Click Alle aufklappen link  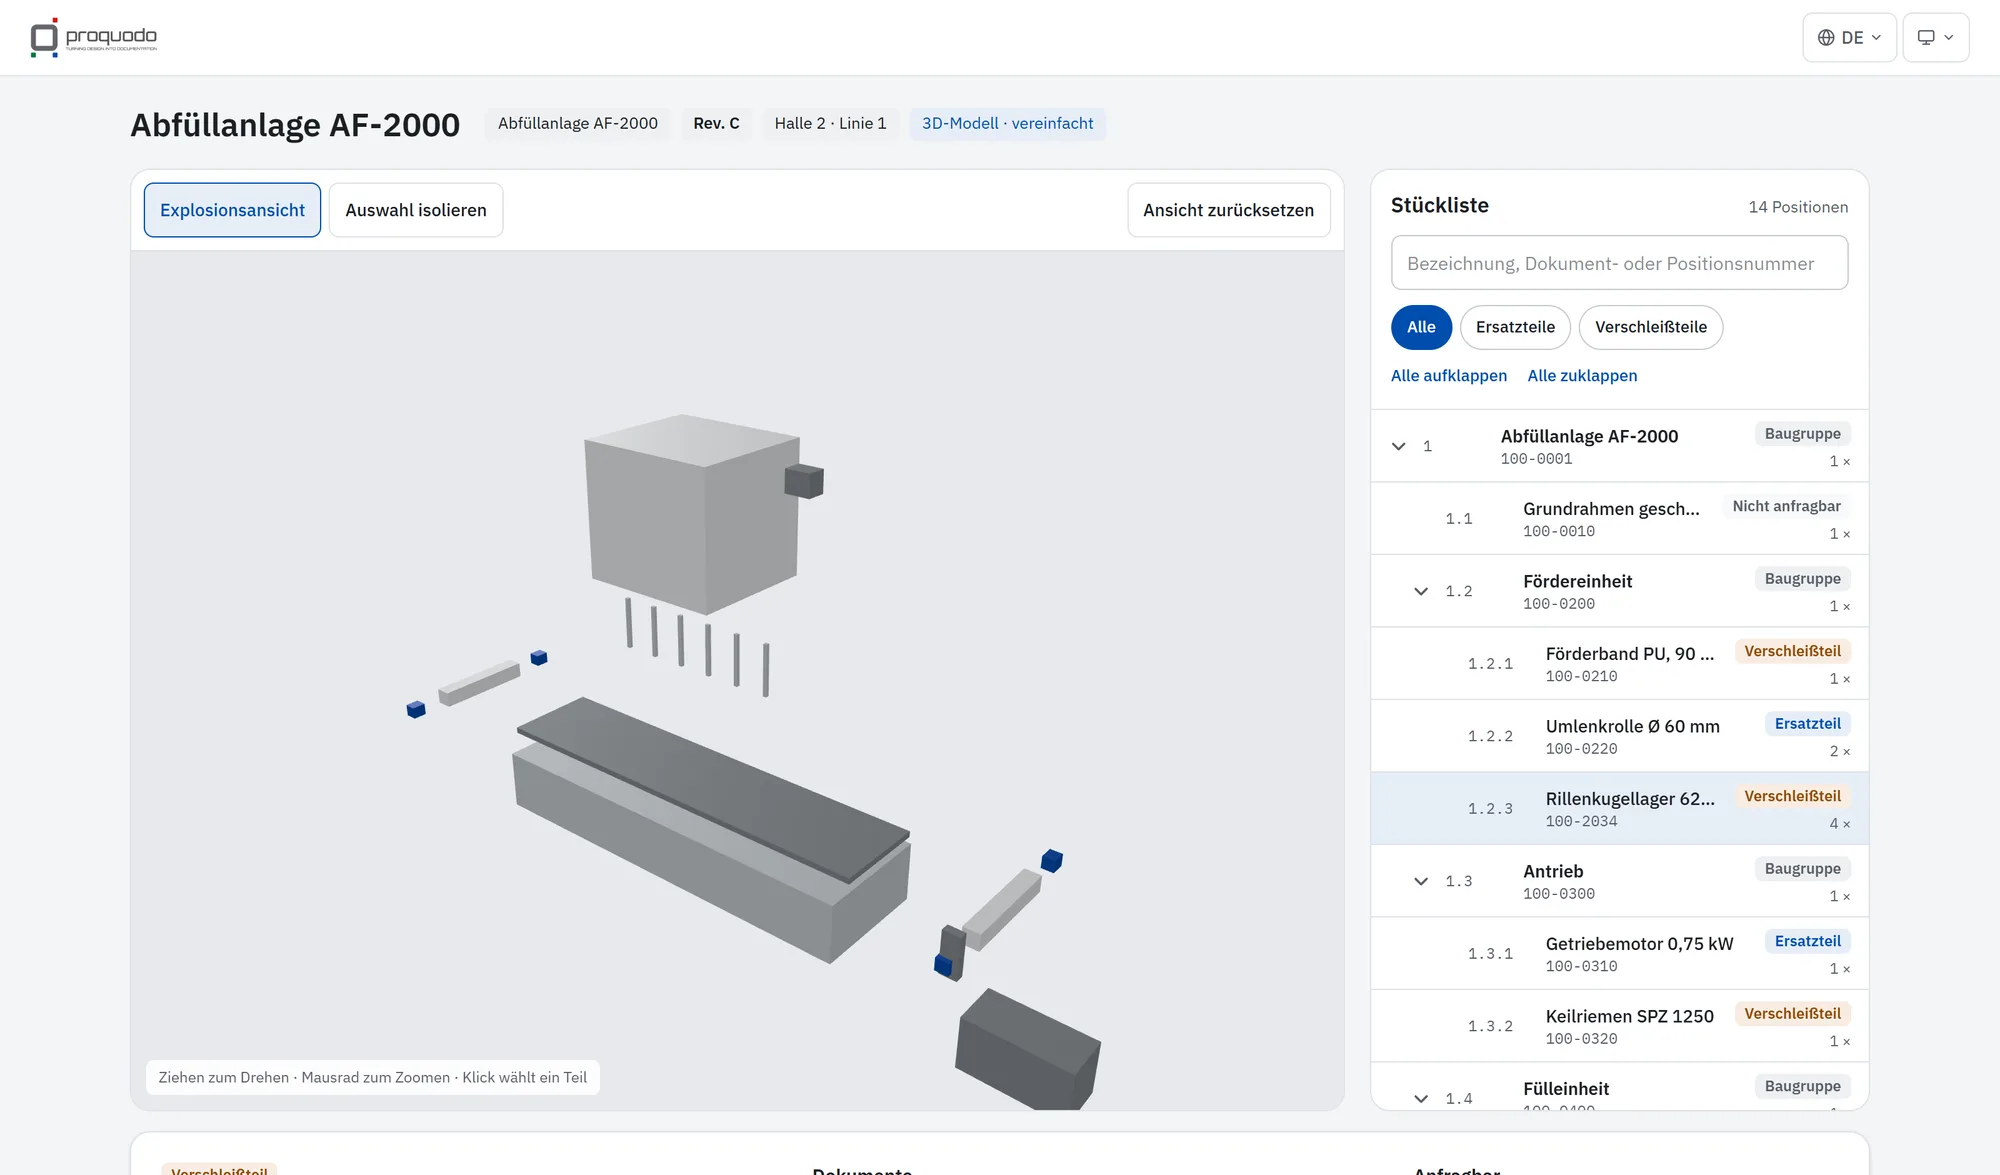click(1449, 376)
